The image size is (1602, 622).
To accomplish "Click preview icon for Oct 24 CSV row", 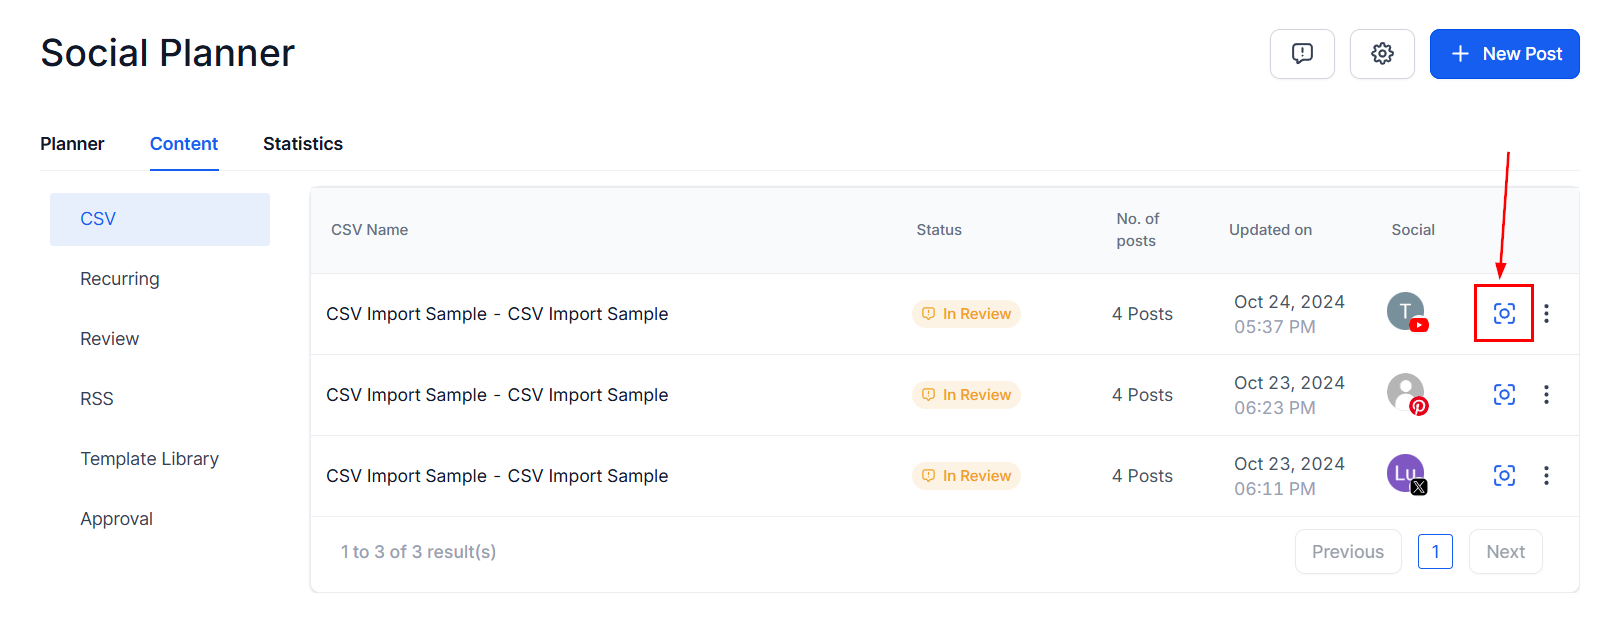I will (x=1504, y=314).
